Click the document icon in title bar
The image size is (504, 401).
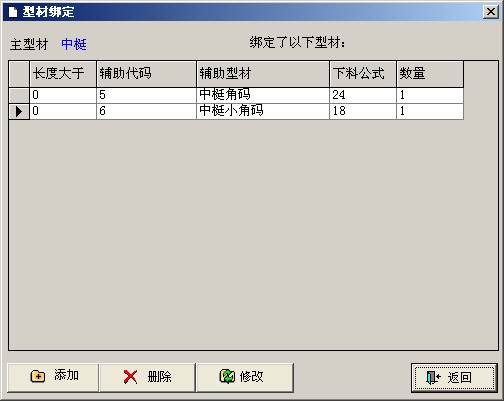point(13,12)
